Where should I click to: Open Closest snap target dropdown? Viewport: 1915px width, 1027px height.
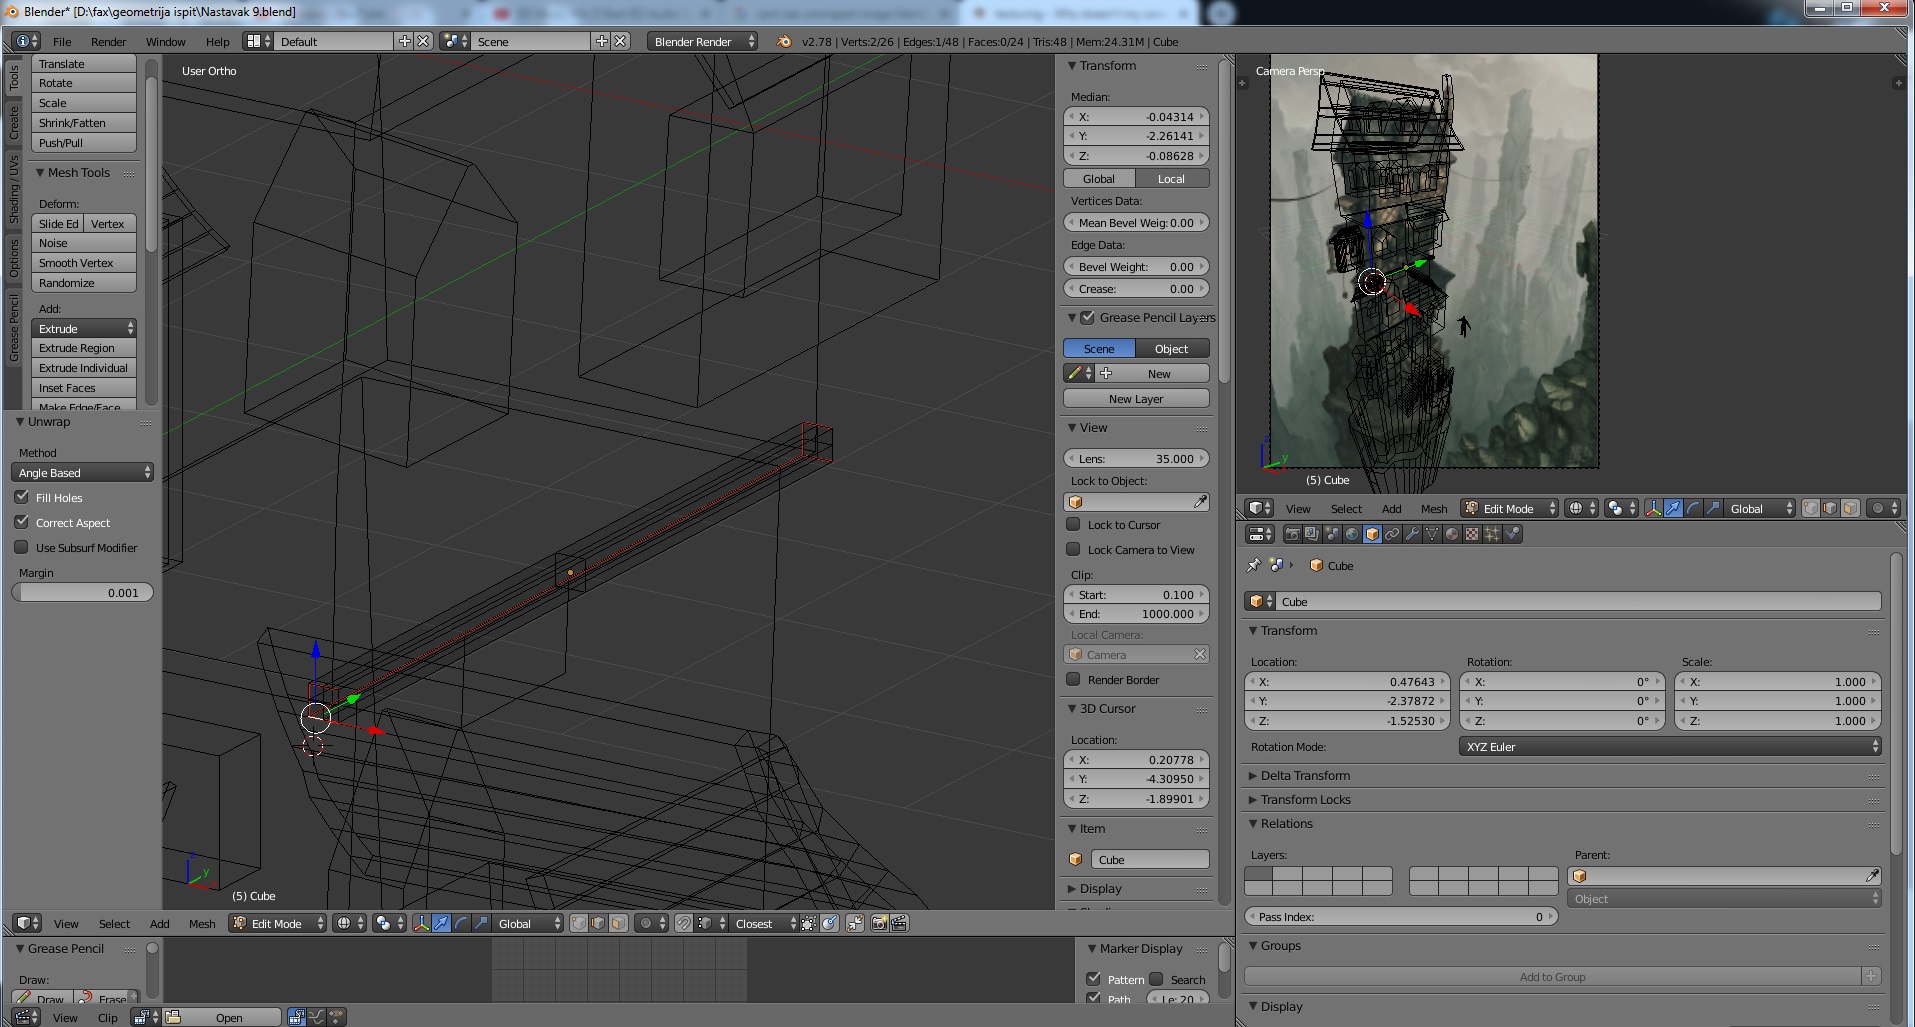(764, 923)
